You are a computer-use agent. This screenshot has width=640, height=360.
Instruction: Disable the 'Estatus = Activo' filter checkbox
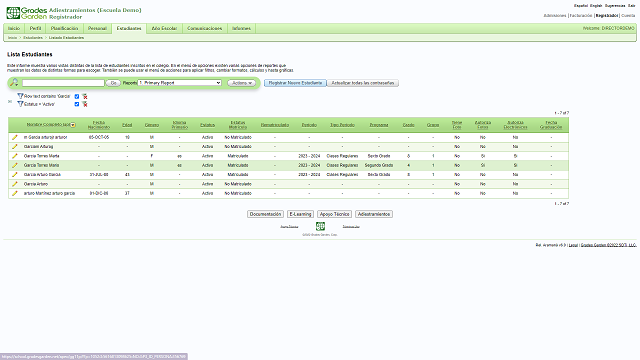click(77, 104)
